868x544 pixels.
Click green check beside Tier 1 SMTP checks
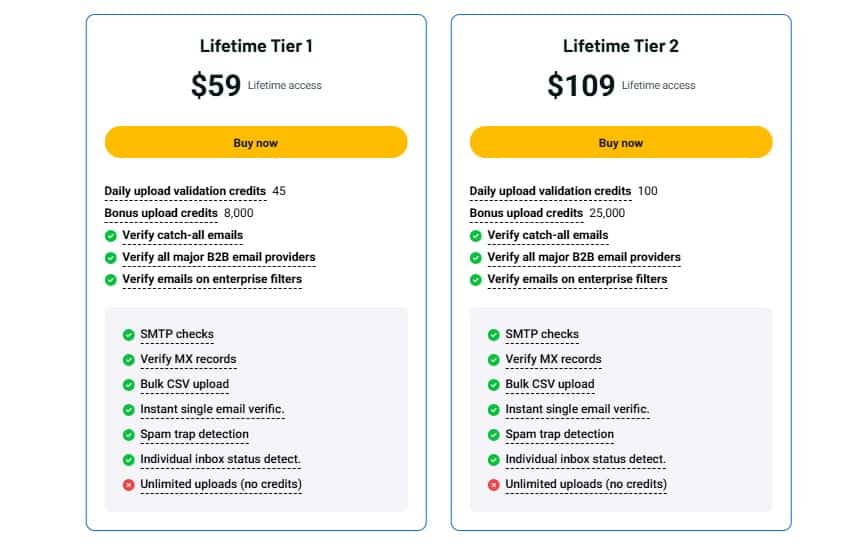pyautogui.click(x=129, y=335)
